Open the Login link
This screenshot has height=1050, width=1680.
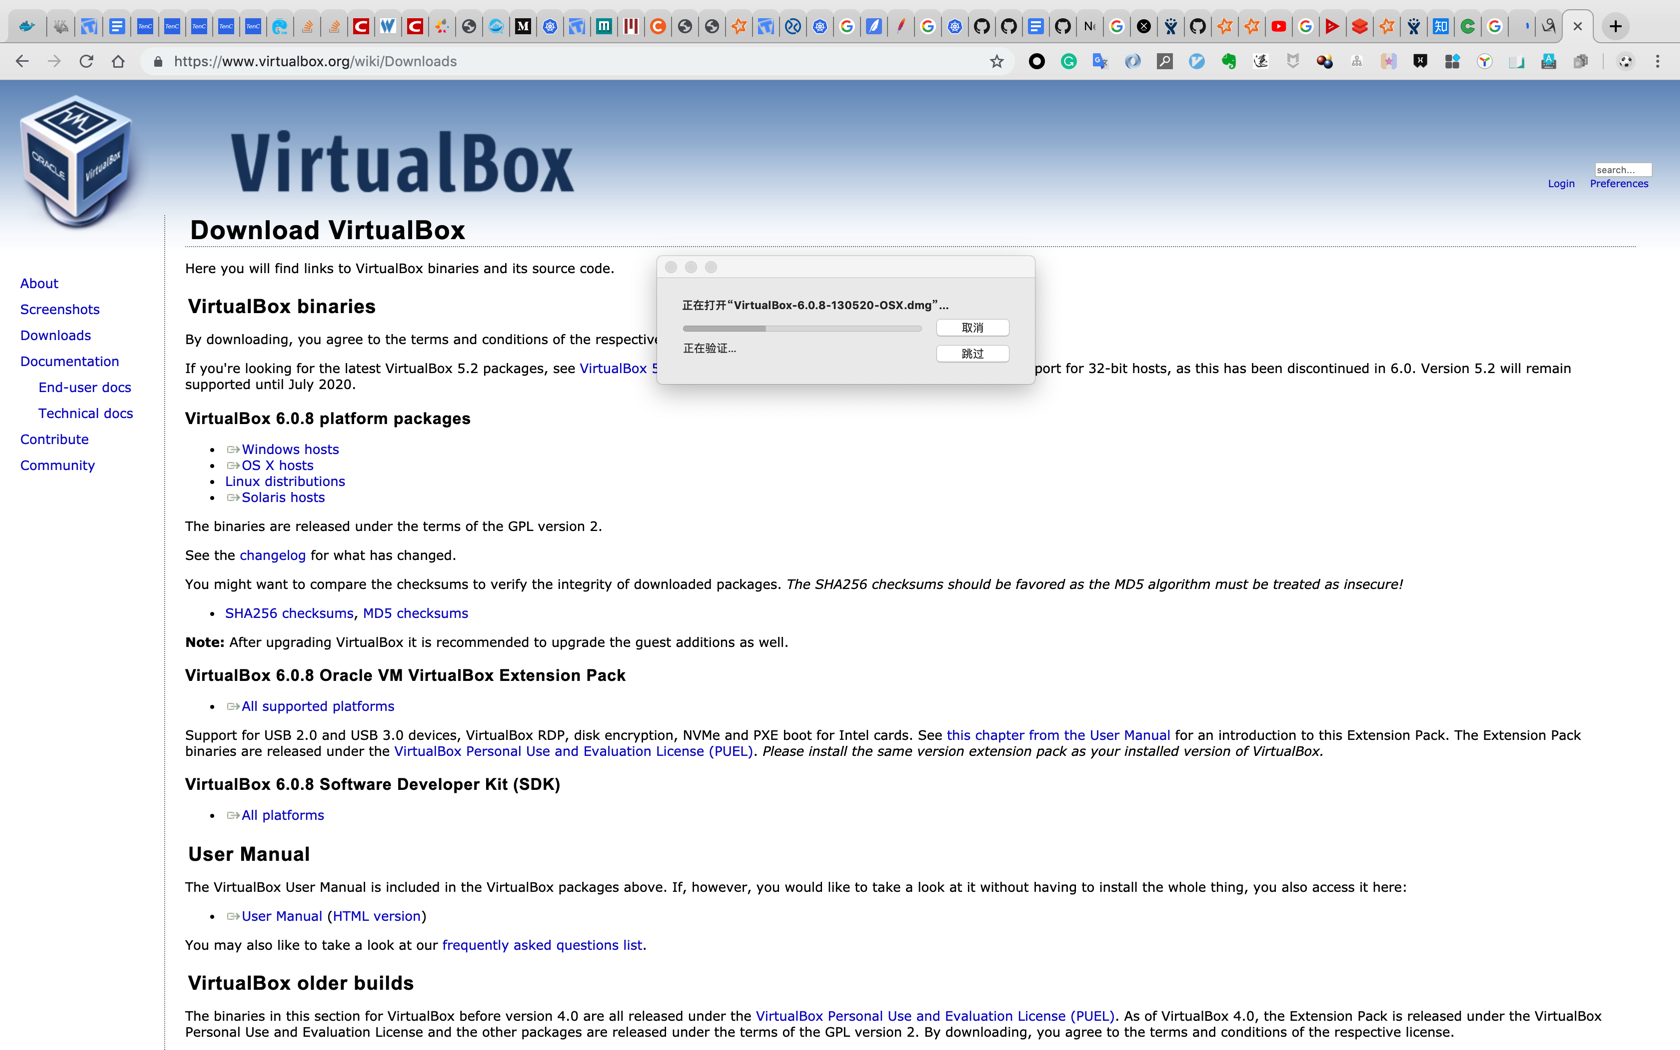[x=1561, y=184]
